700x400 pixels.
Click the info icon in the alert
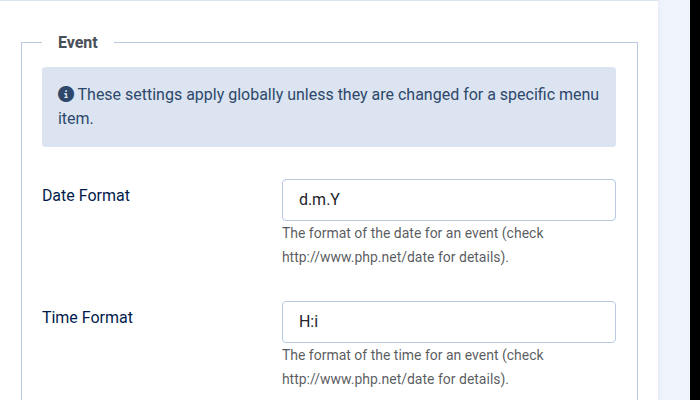click(66, 94)
